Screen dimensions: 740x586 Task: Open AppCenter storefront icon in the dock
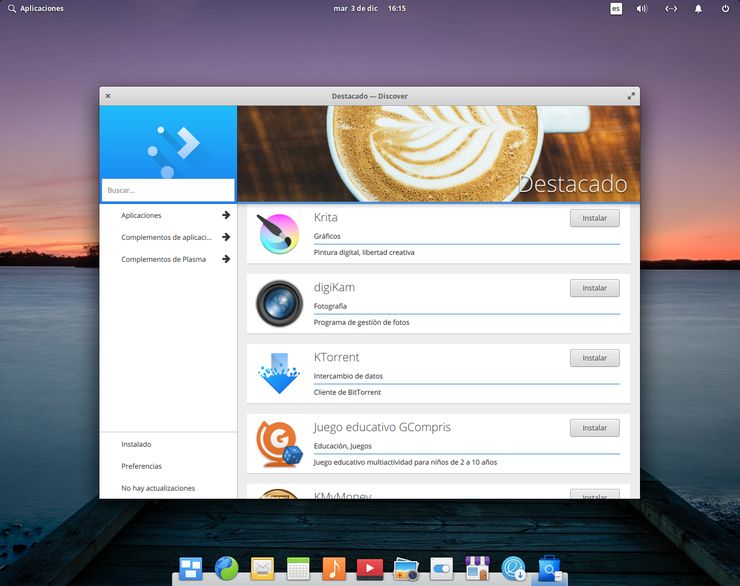tap(478, 568)
